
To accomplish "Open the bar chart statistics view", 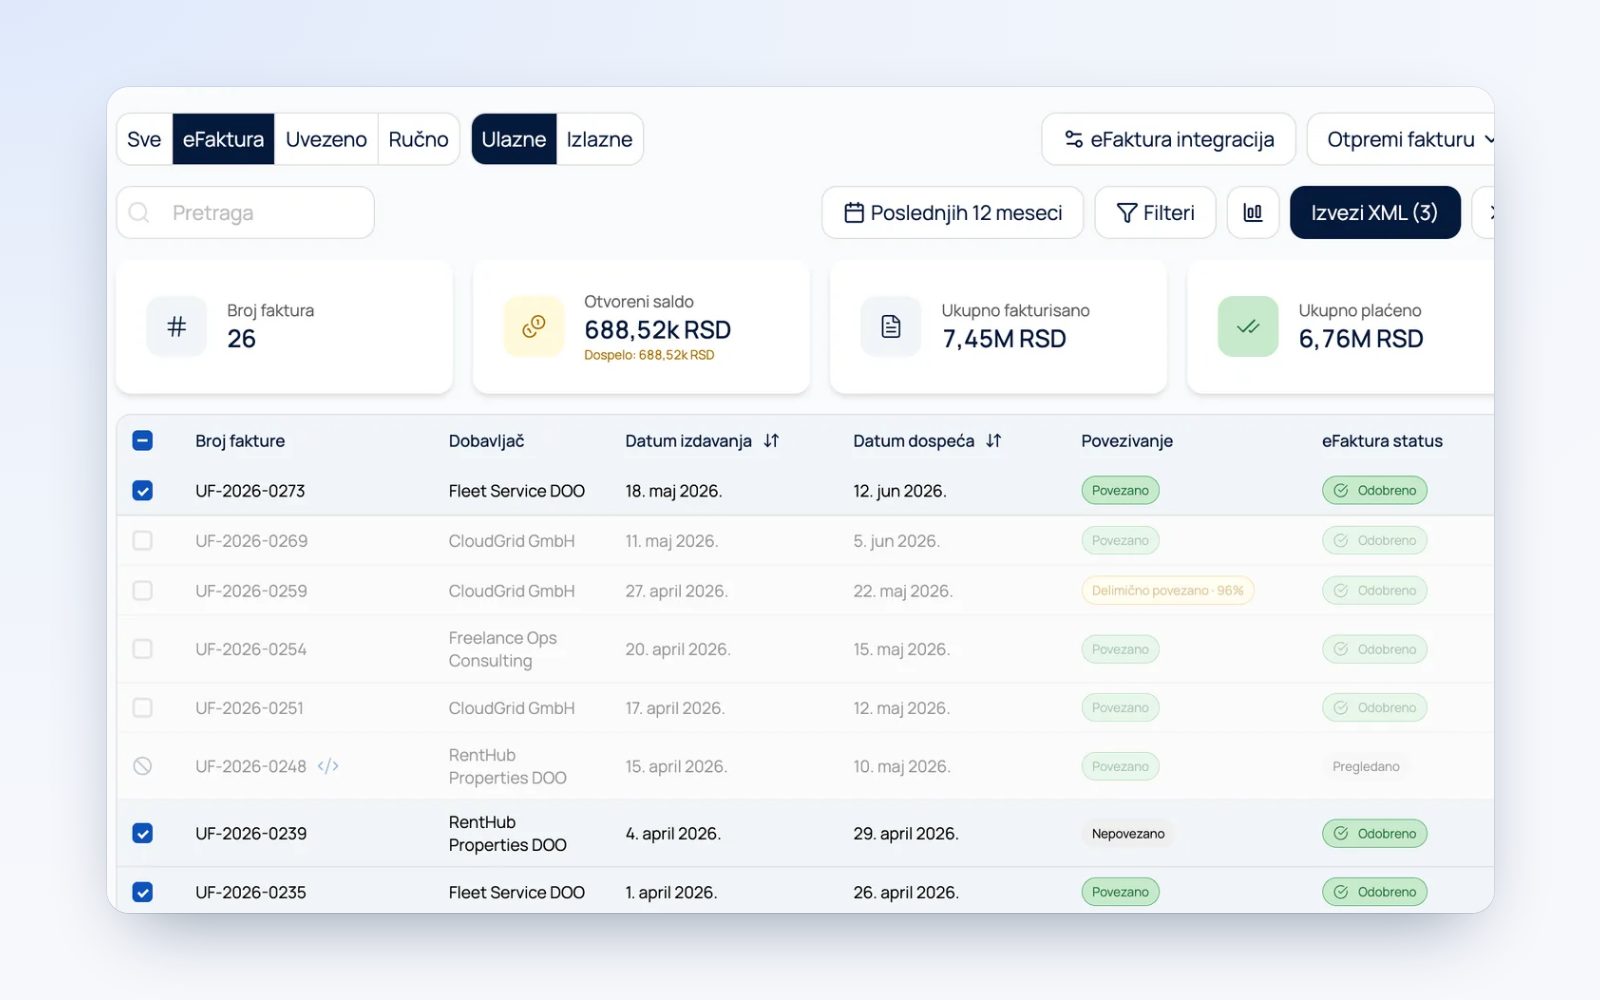I will (x=1253, y=212).
